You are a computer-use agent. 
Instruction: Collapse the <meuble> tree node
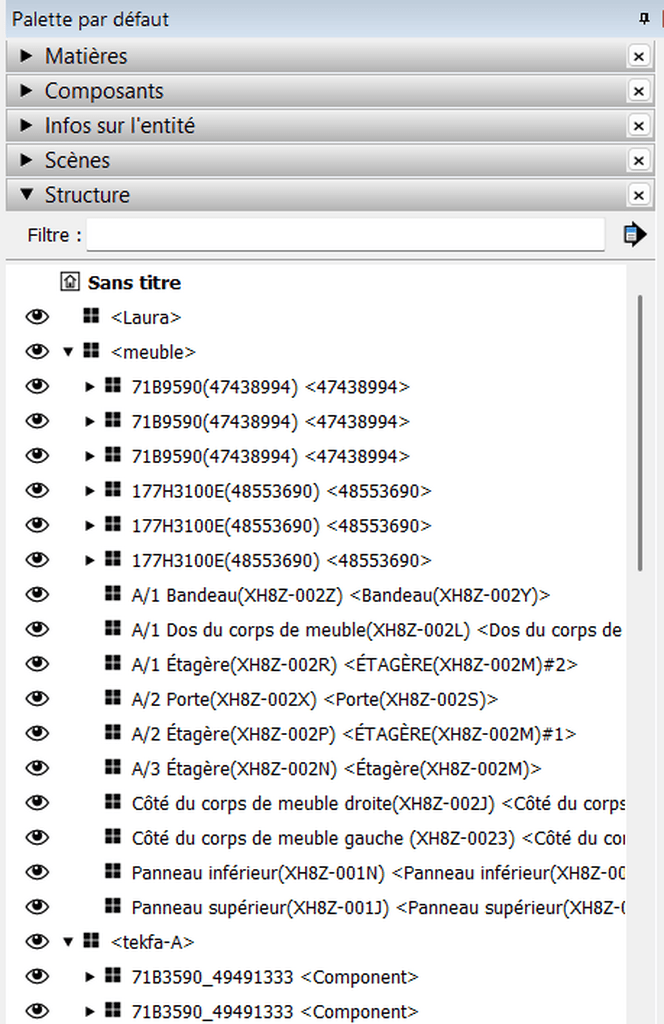[68, 352]
